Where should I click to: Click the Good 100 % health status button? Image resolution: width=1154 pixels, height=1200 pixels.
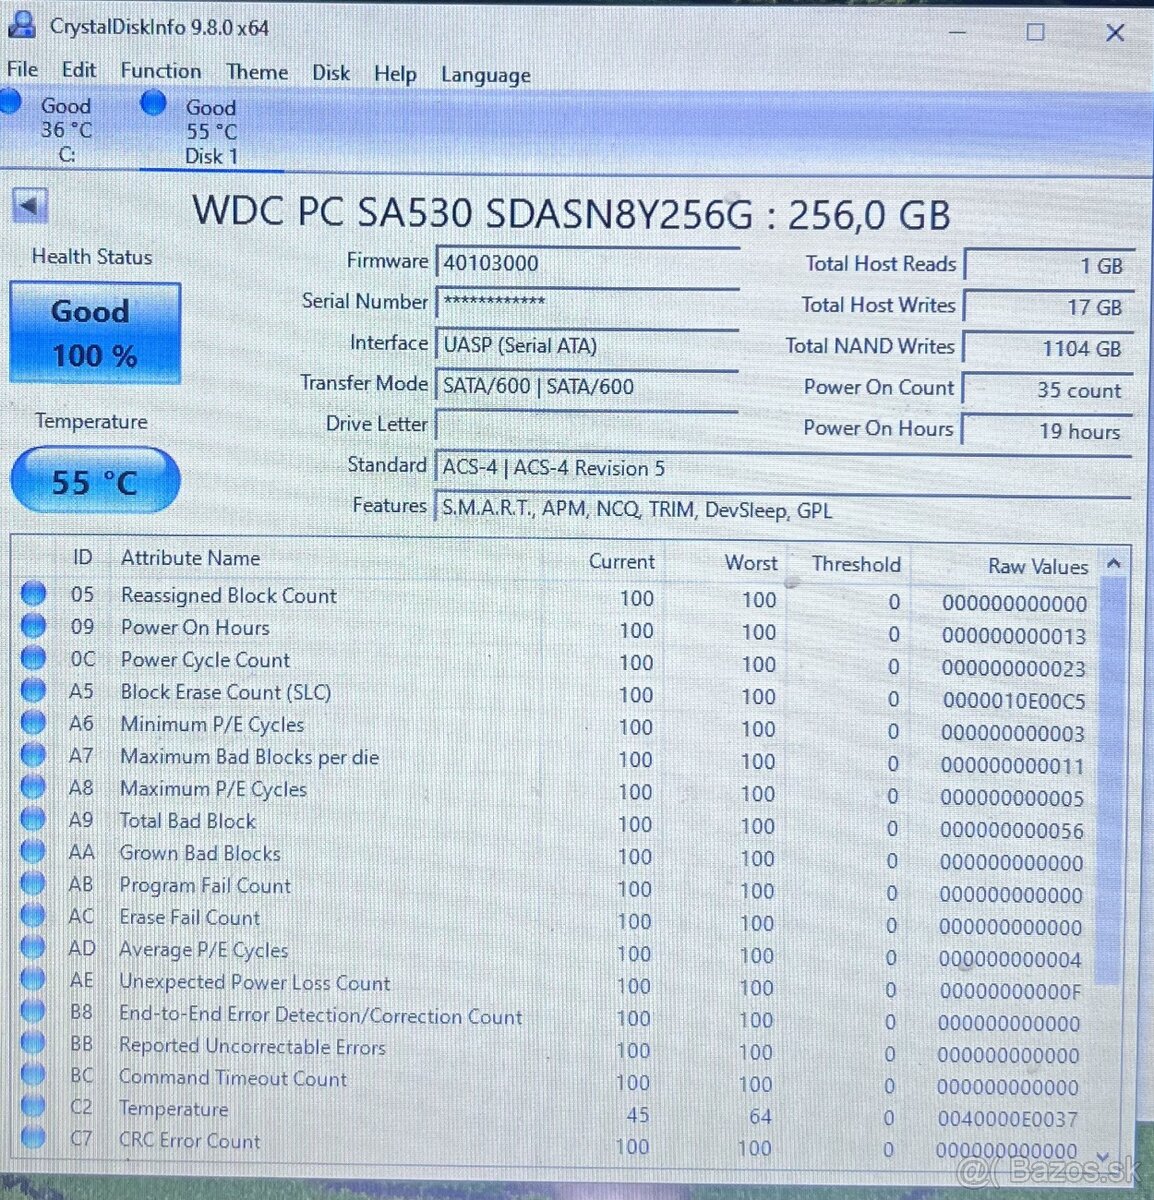(95, 333)
